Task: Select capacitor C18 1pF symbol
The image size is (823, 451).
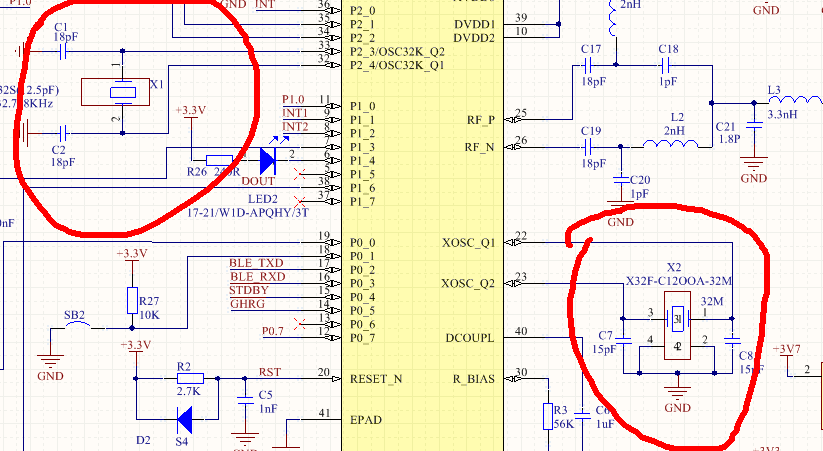Action: click(665, 65)
